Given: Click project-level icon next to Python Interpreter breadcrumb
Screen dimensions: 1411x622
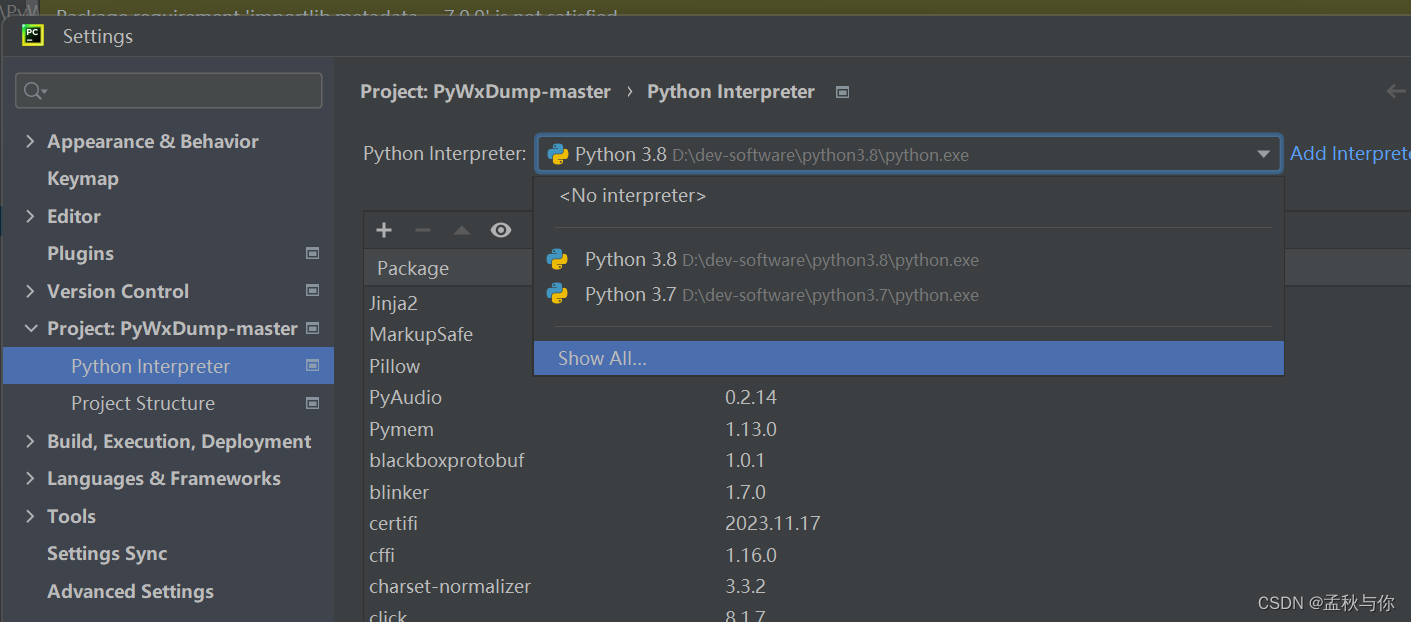Looking at the screenshot, I should 842,92.
